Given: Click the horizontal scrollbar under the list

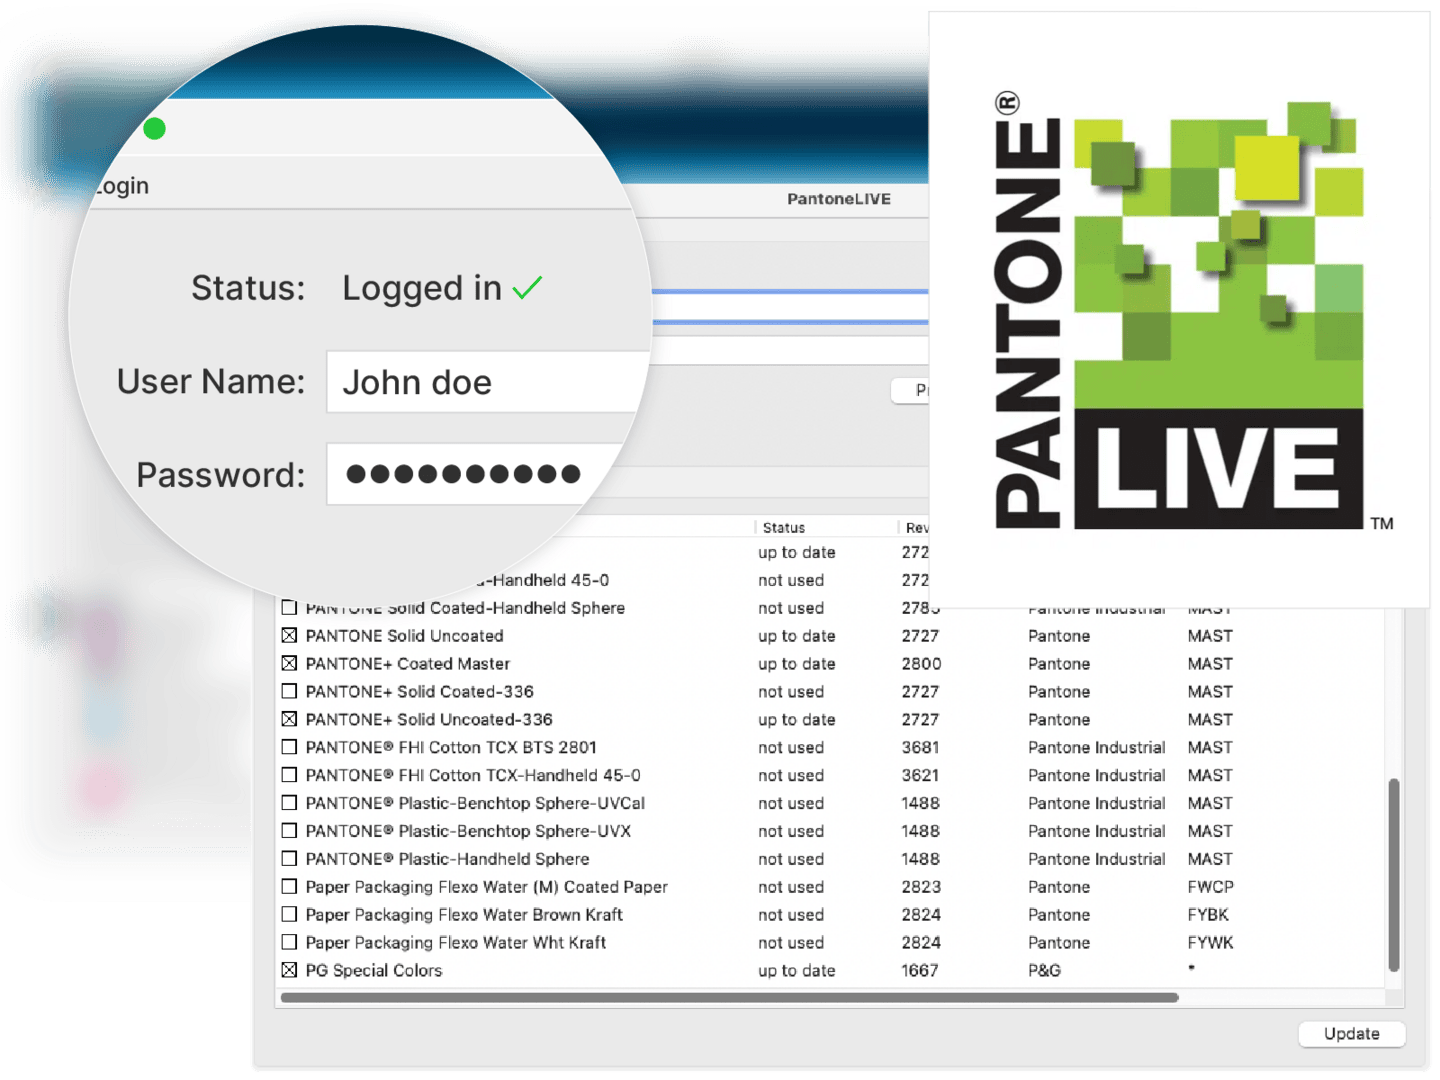Looking at the screenshot, I should point(730,997).
